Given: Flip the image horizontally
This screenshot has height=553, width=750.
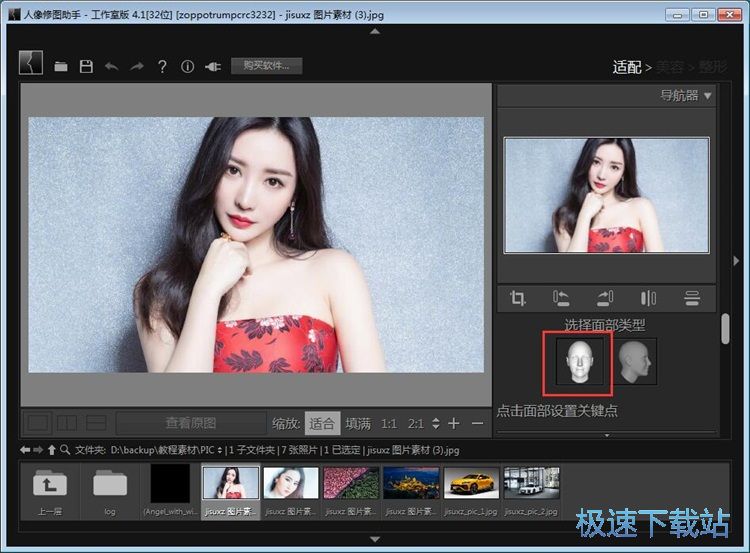Looking at the screenshot, I should (648, 298).
